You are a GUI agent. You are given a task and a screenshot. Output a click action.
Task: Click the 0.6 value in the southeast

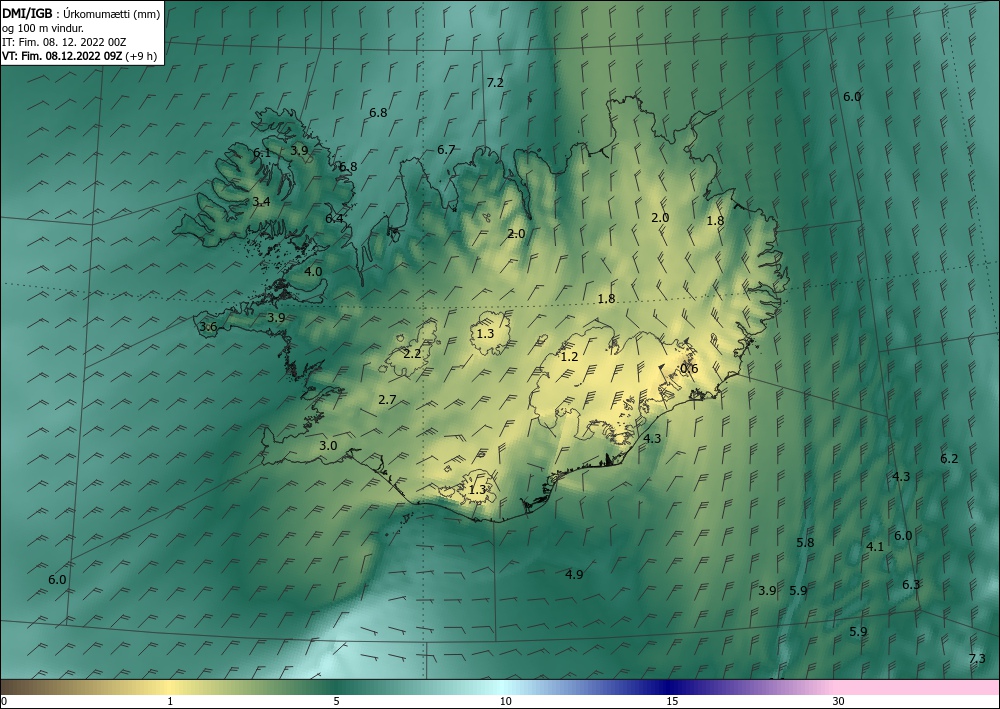pyautogui.click(x=689, y=369)
